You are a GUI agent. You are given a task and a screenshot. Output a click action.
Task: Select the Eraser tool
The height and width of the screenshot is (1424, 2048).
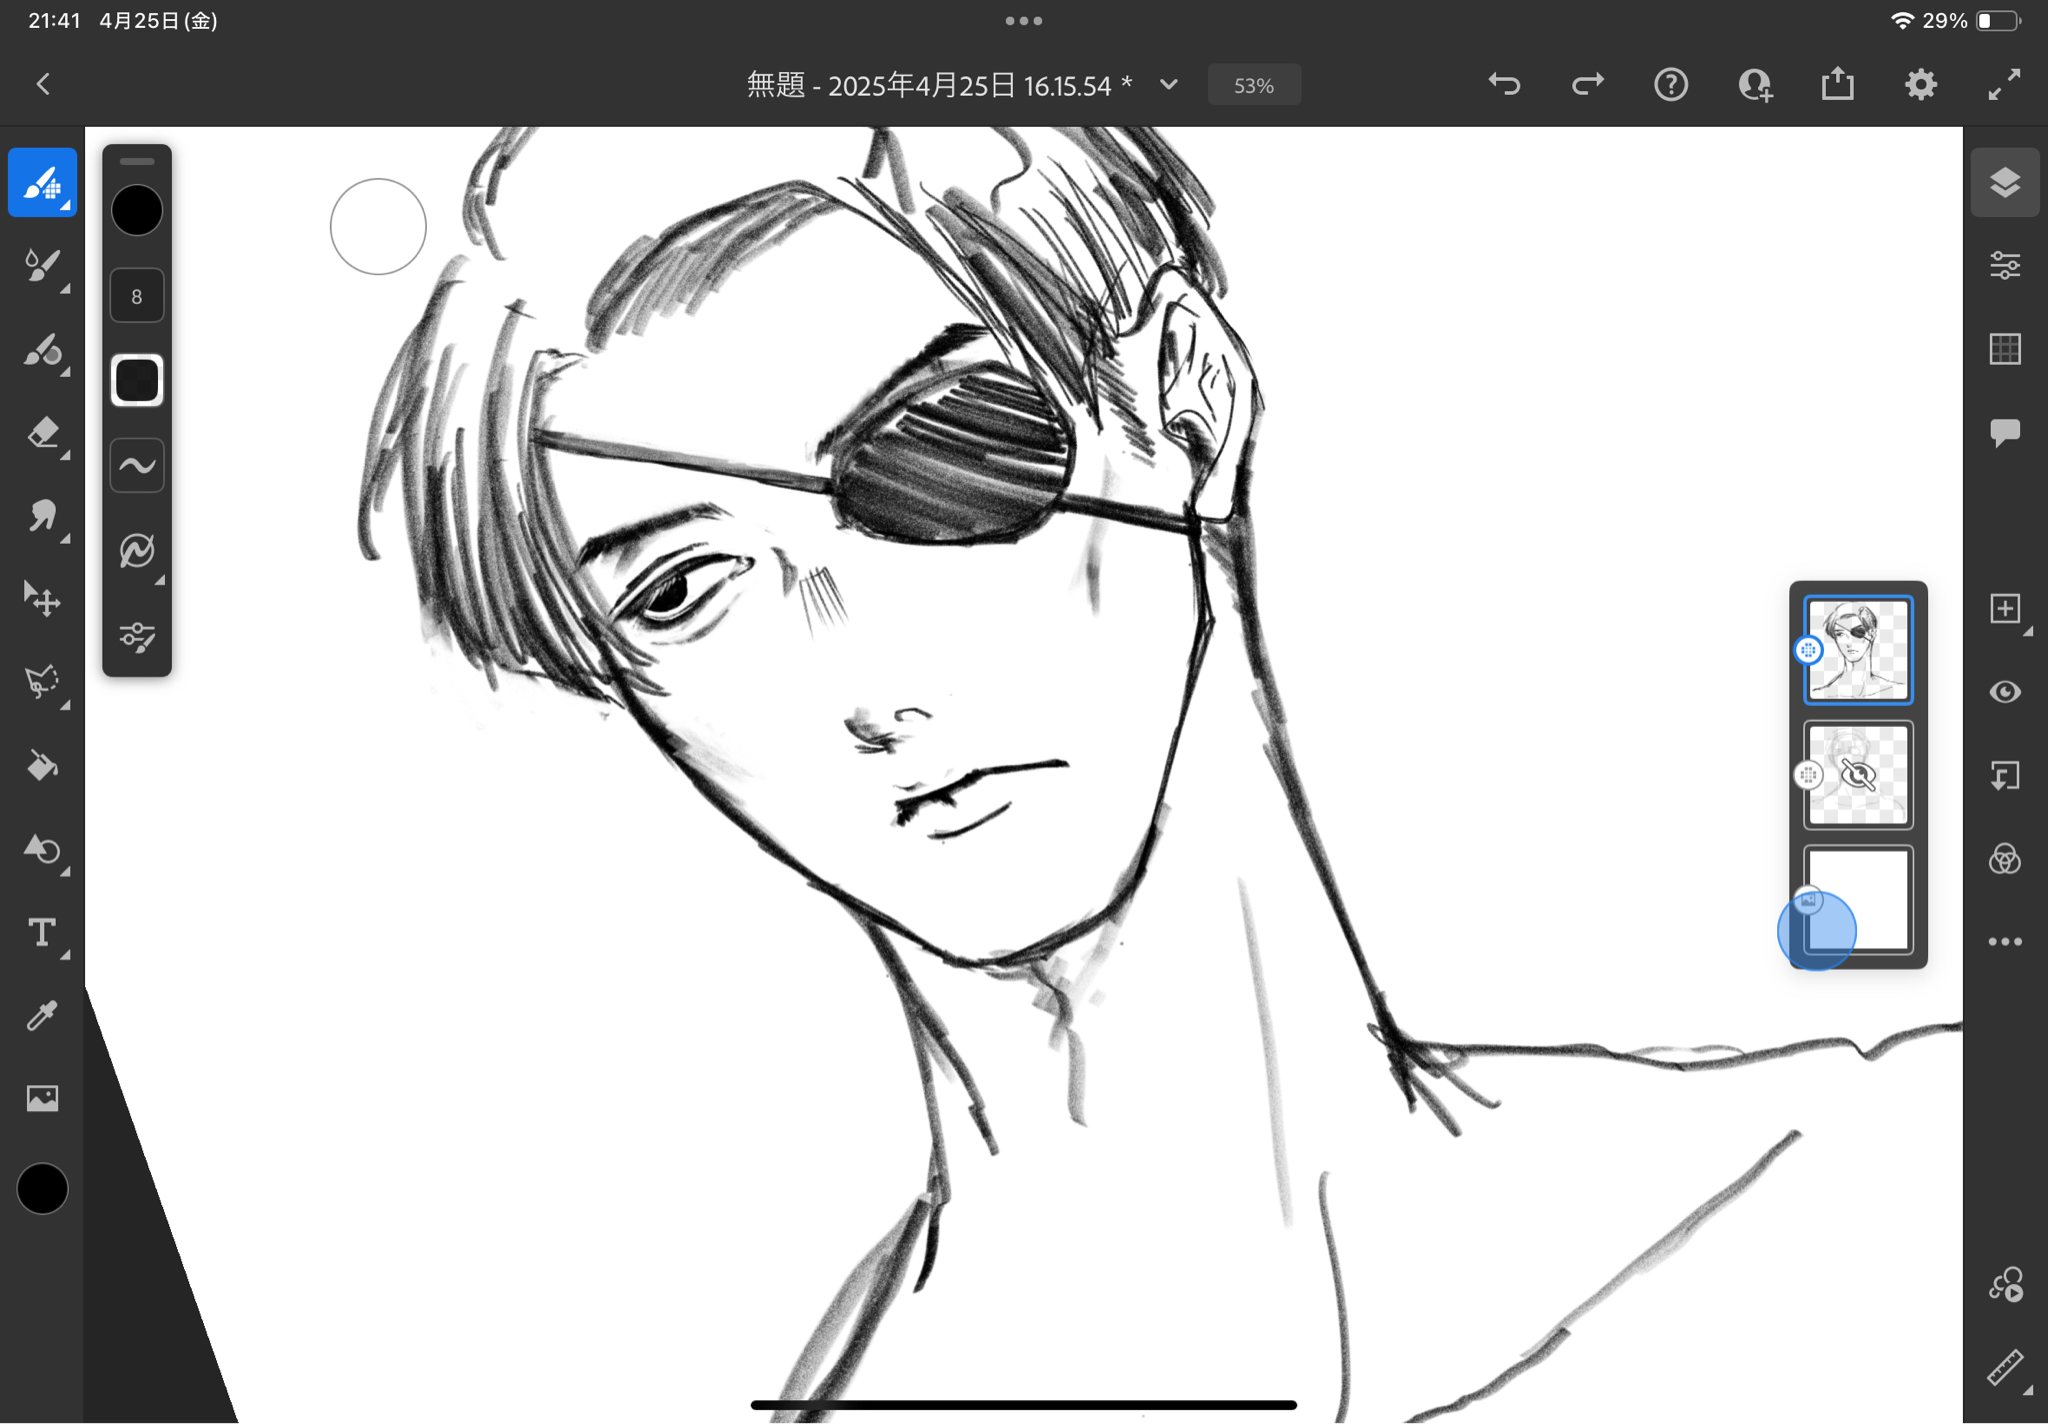[42, 433]
